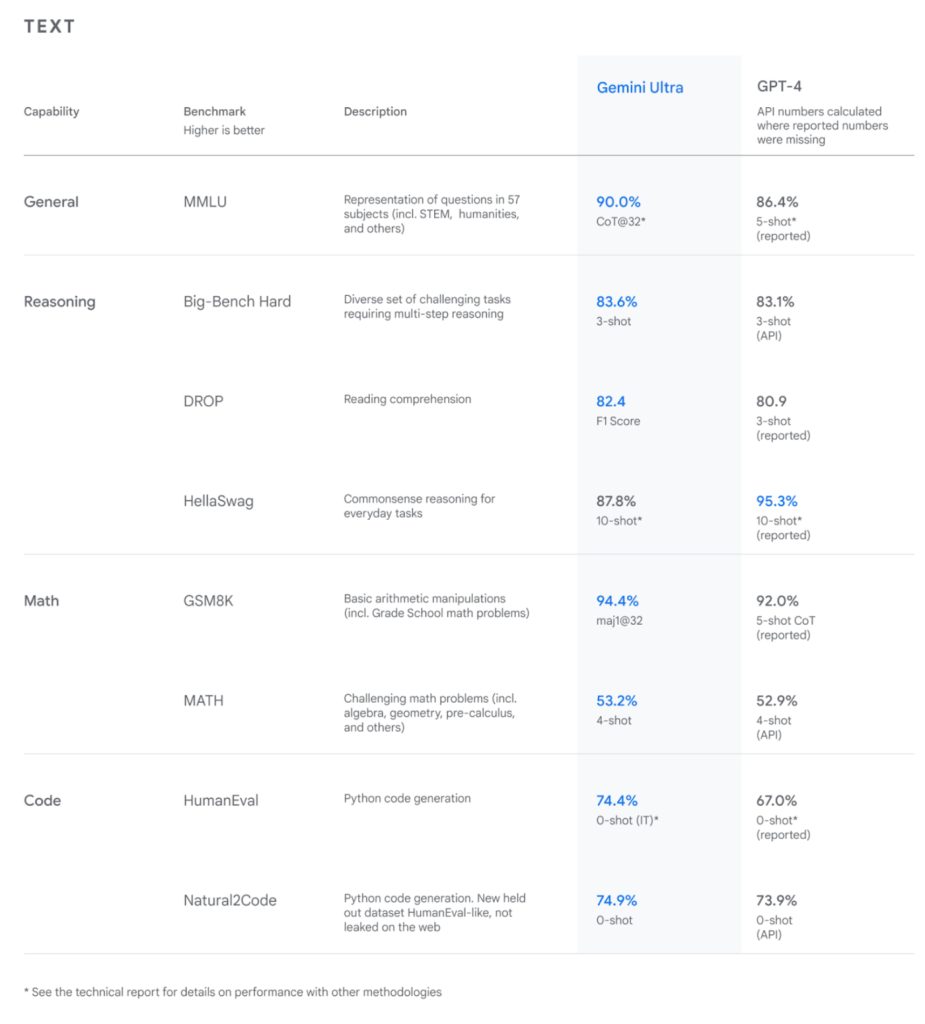Image resolution: width=925 pixels, height=1024 pixels.
Task: Select the Capability column header
Action: tap(51, 112)
